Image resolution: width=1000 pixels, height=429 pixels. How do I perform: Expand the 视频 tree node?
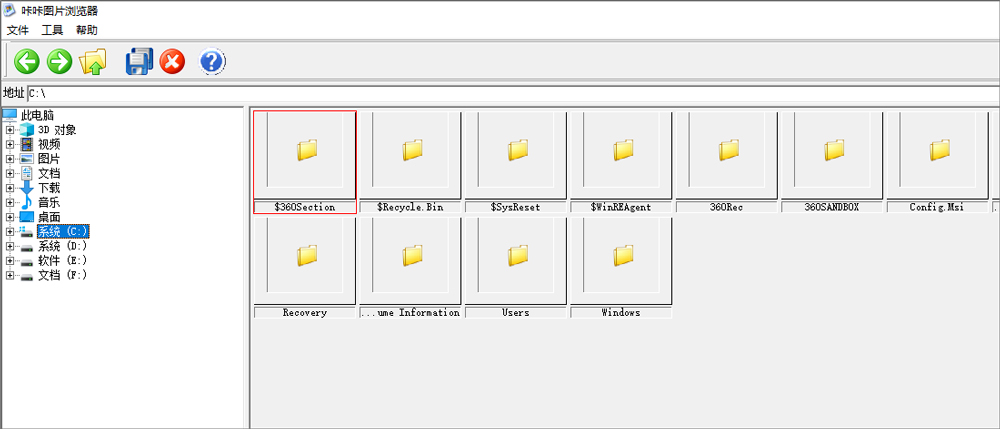[10, 145]
